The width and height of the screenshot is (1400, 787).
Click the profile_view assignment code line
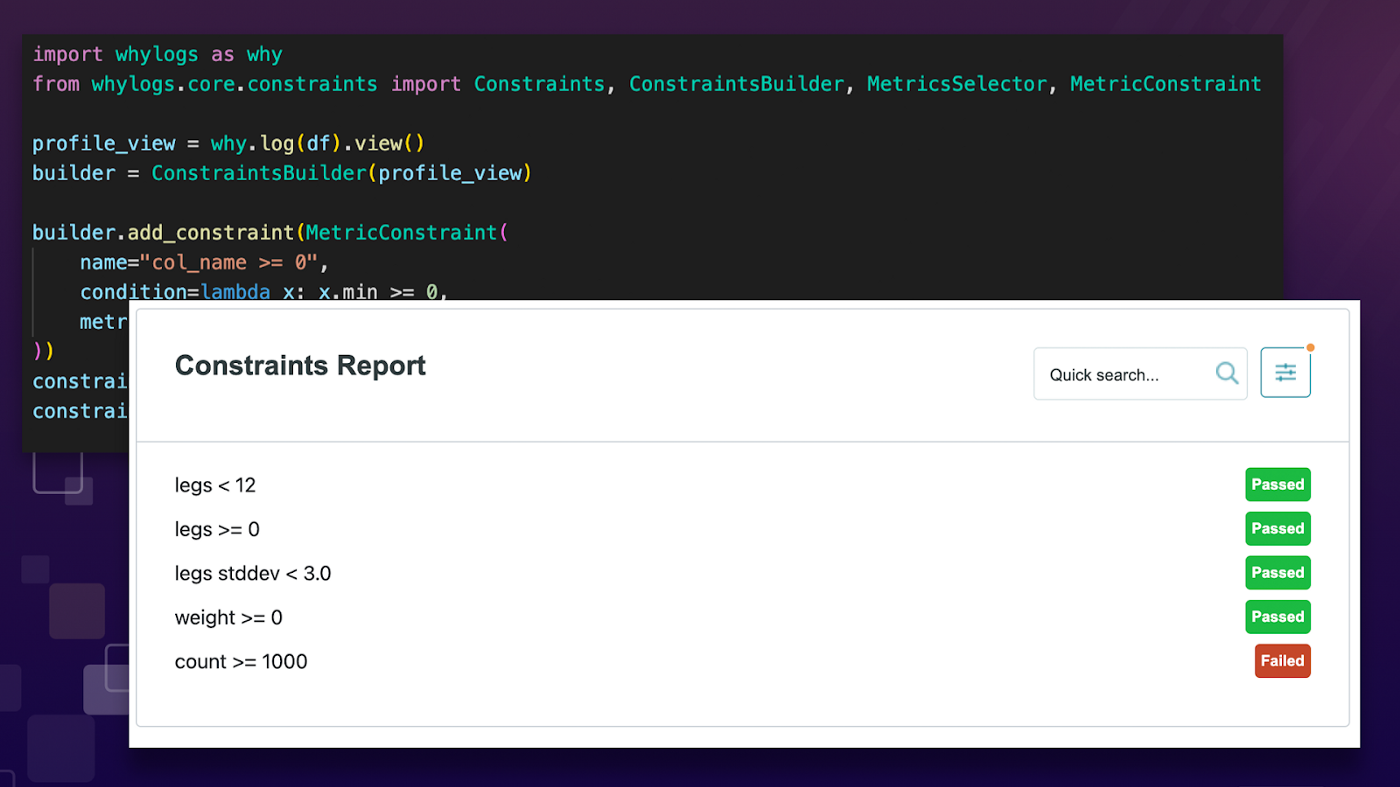click(228, 143)
